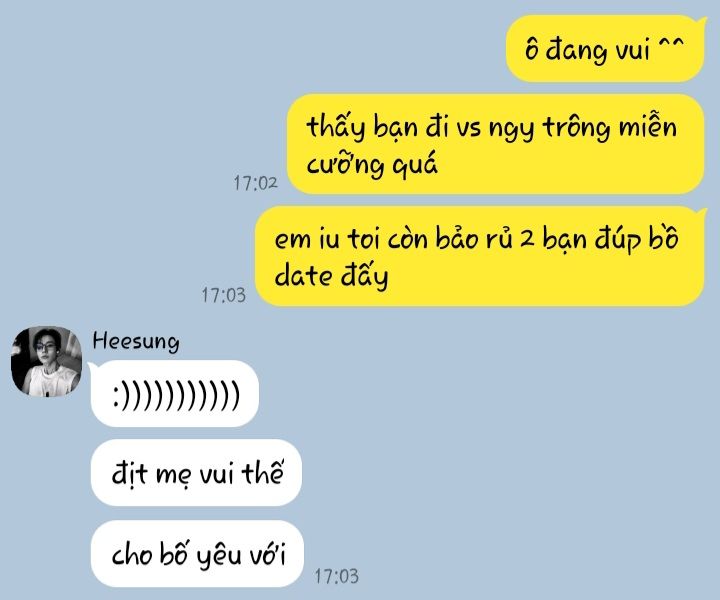Click the word 'trông' in the yellow message
Screen dimensions: 720x600
click(577, 128)
